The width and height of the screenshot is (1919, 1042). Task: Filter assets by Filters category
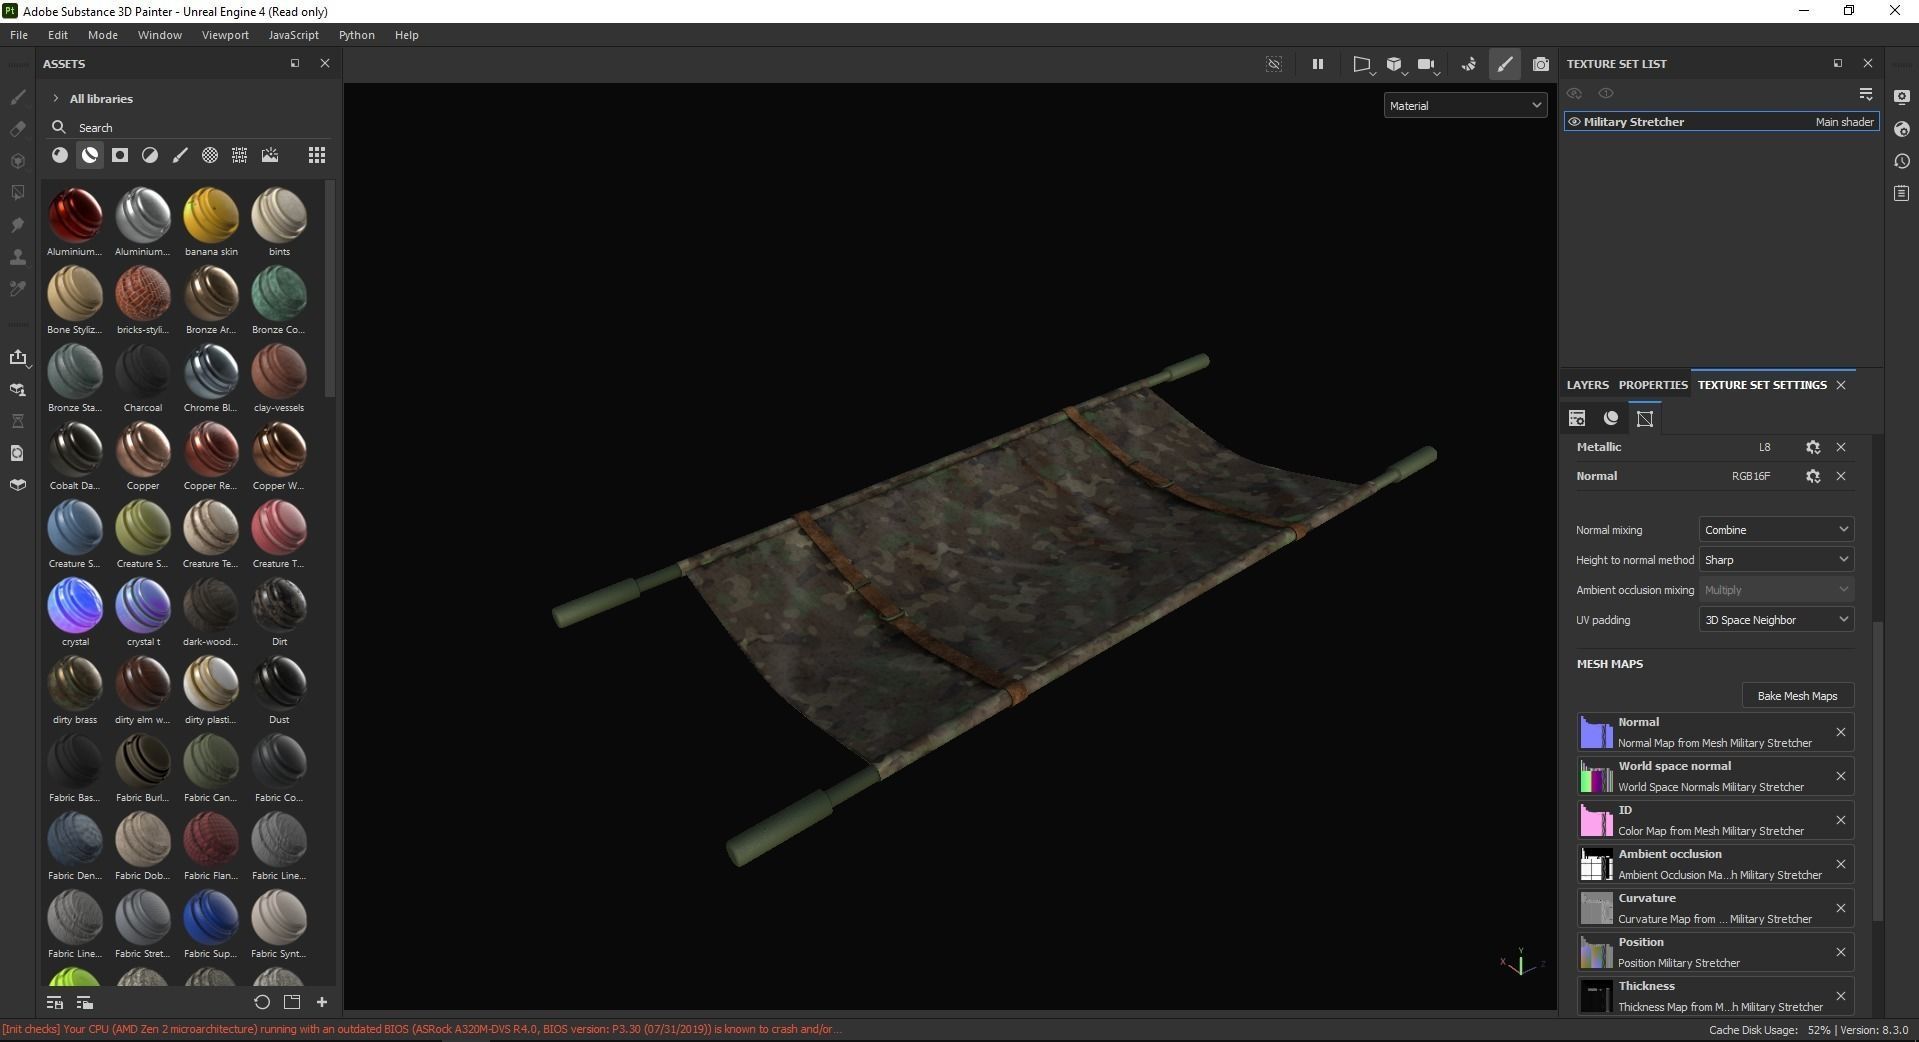point(150,155)
